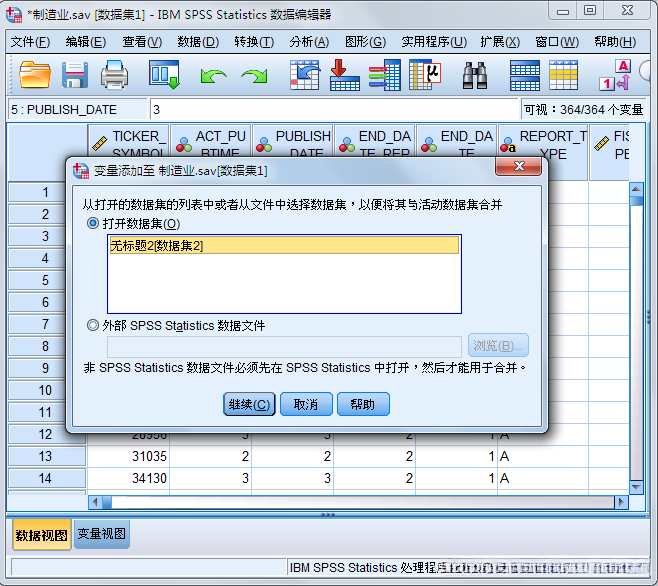The width and height of the screenshot is (658, 586).
Task: Click SPSS icon in main title bar
Action: click(x=14, y=15)
